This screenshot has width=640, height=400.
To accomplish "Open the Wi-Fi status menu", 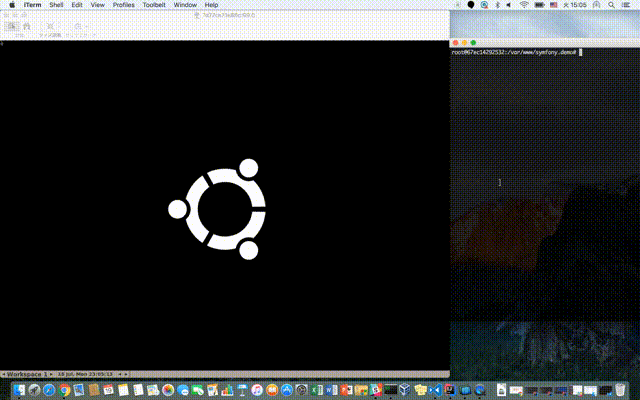I will click(x=524, y=5).
